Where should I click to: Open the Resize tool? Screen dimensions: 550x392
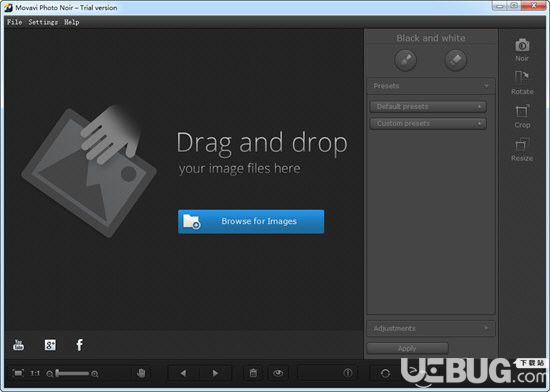tap(522, 150)
